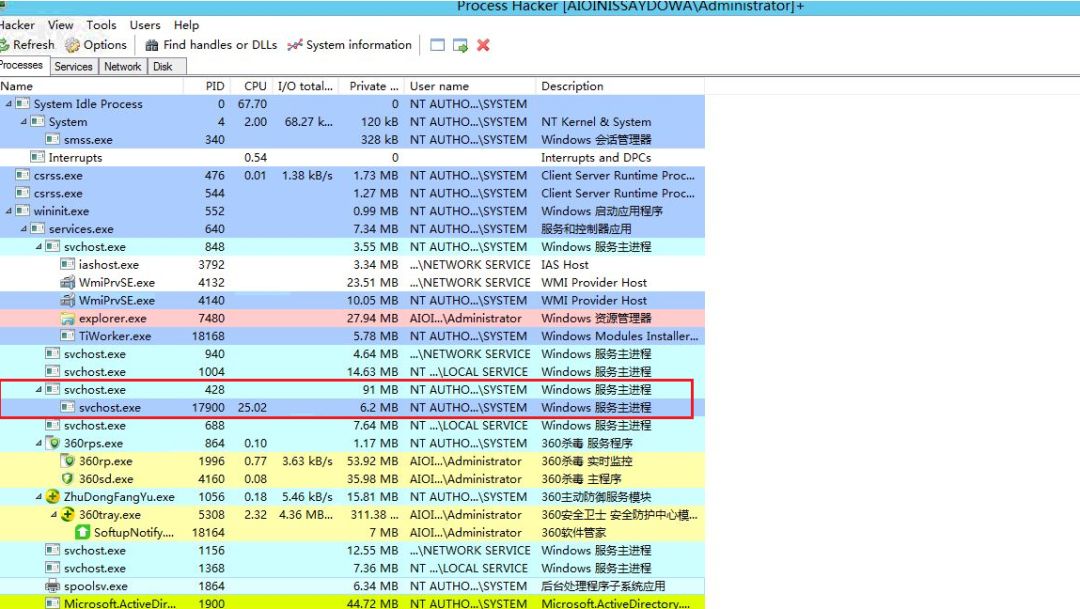Click Find handles or DLLs binoculars icon

[152, 45]
